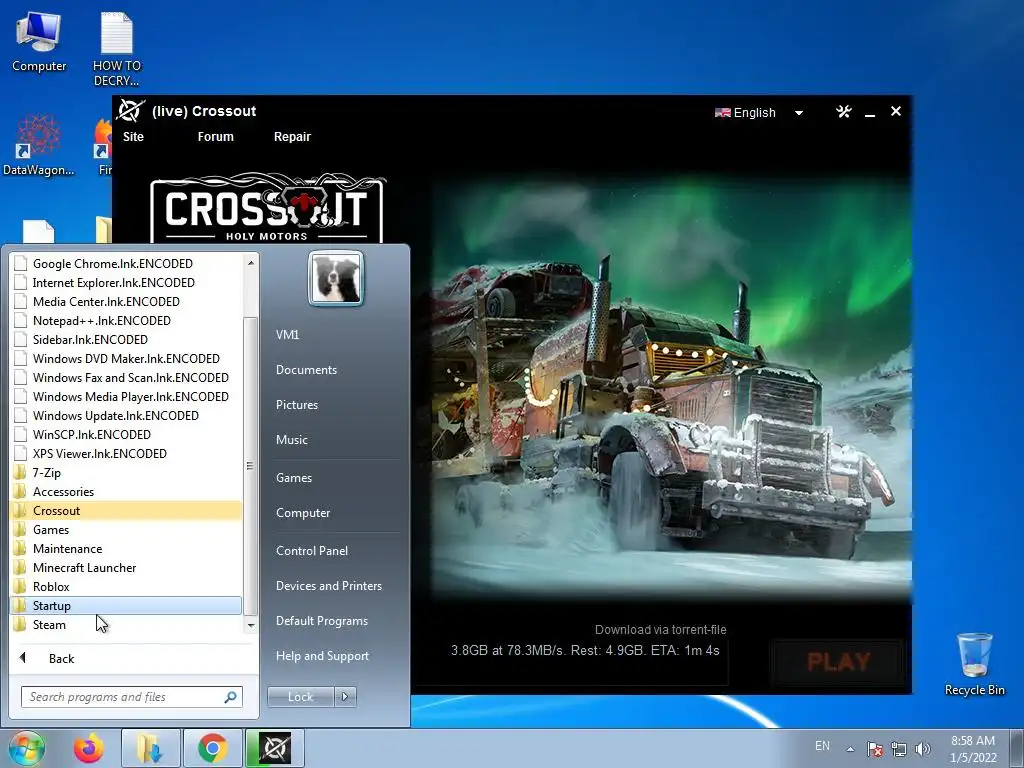1024x768 pixels.
Task: Click programs list scrollbar down arrow
Action: tap(251, 626)
